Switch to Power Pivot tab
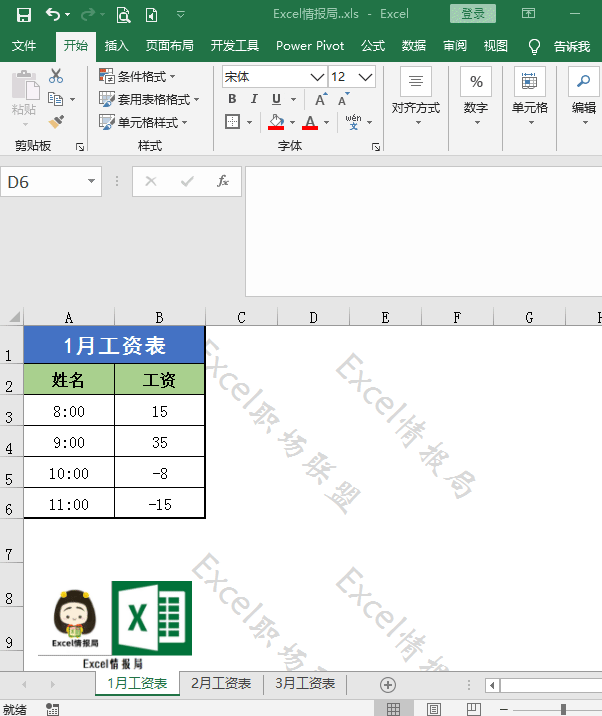602x716 pixels. click(x=310, y=46)
